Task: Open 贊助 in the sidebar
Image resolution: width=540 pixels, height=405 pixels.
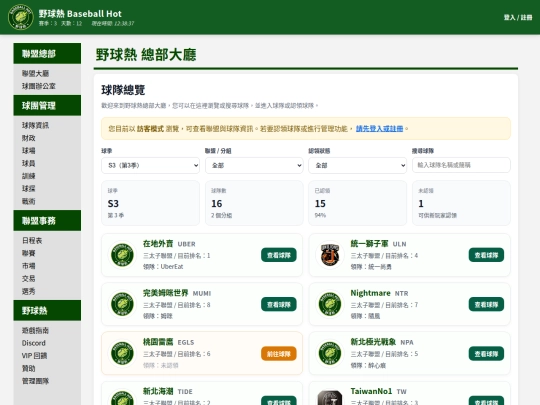Action: 29,368
